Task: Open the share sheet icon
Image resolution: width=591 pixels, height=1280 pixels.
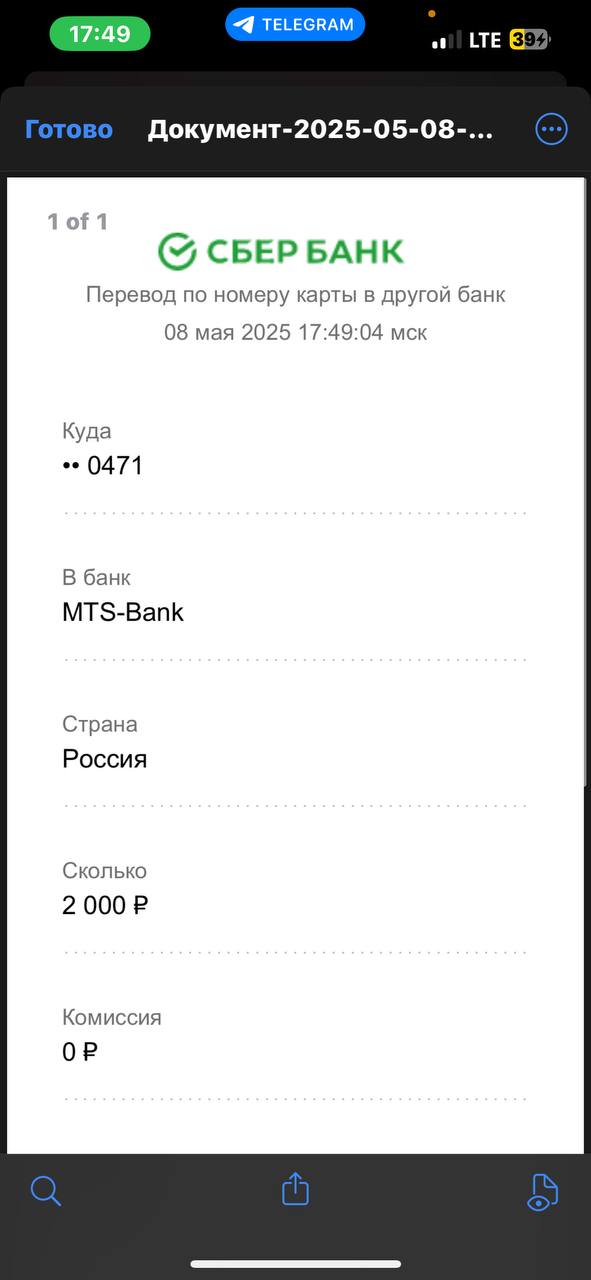Action: 295,1188
